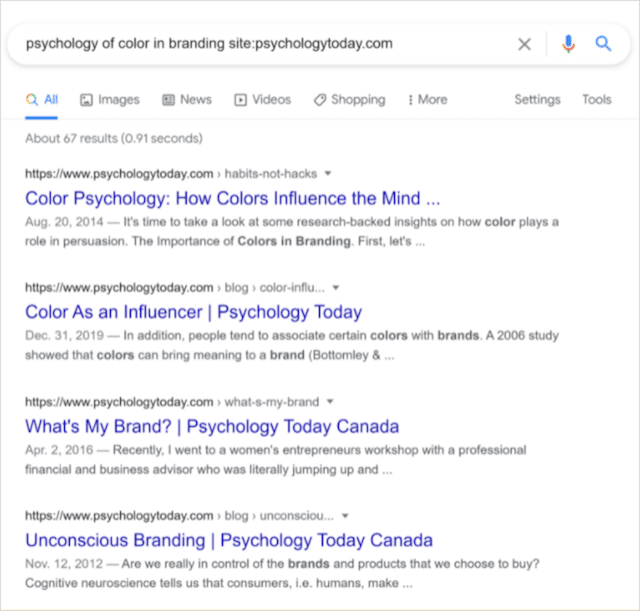Open the Settings menu

(537, 100)
